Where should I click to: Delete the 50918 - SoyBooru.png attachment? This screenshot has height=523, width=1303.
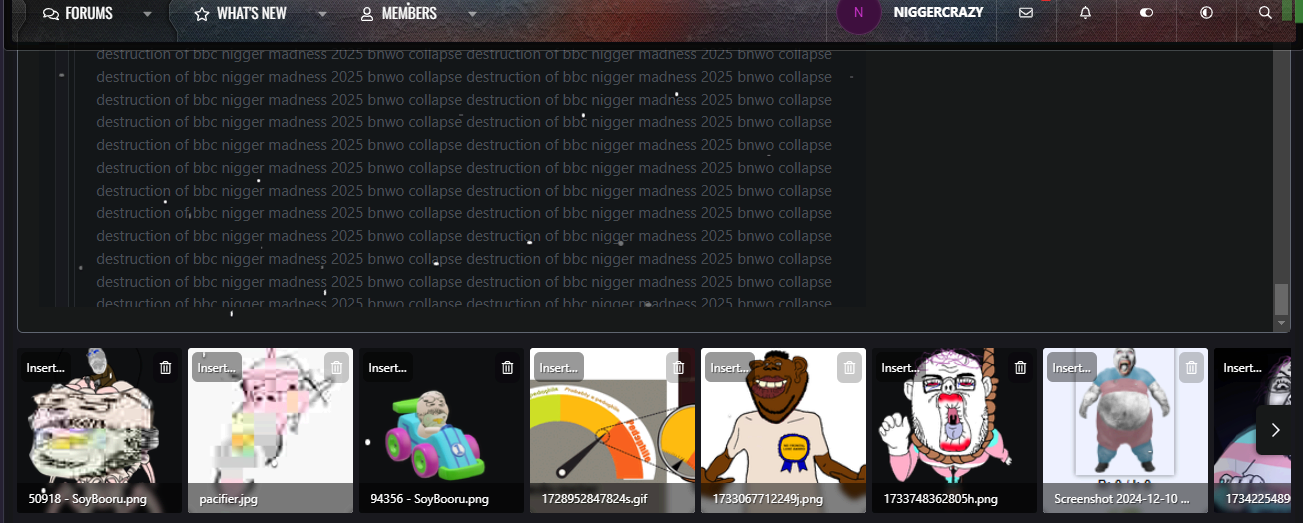pyautogui.click(x=166, y=368)
